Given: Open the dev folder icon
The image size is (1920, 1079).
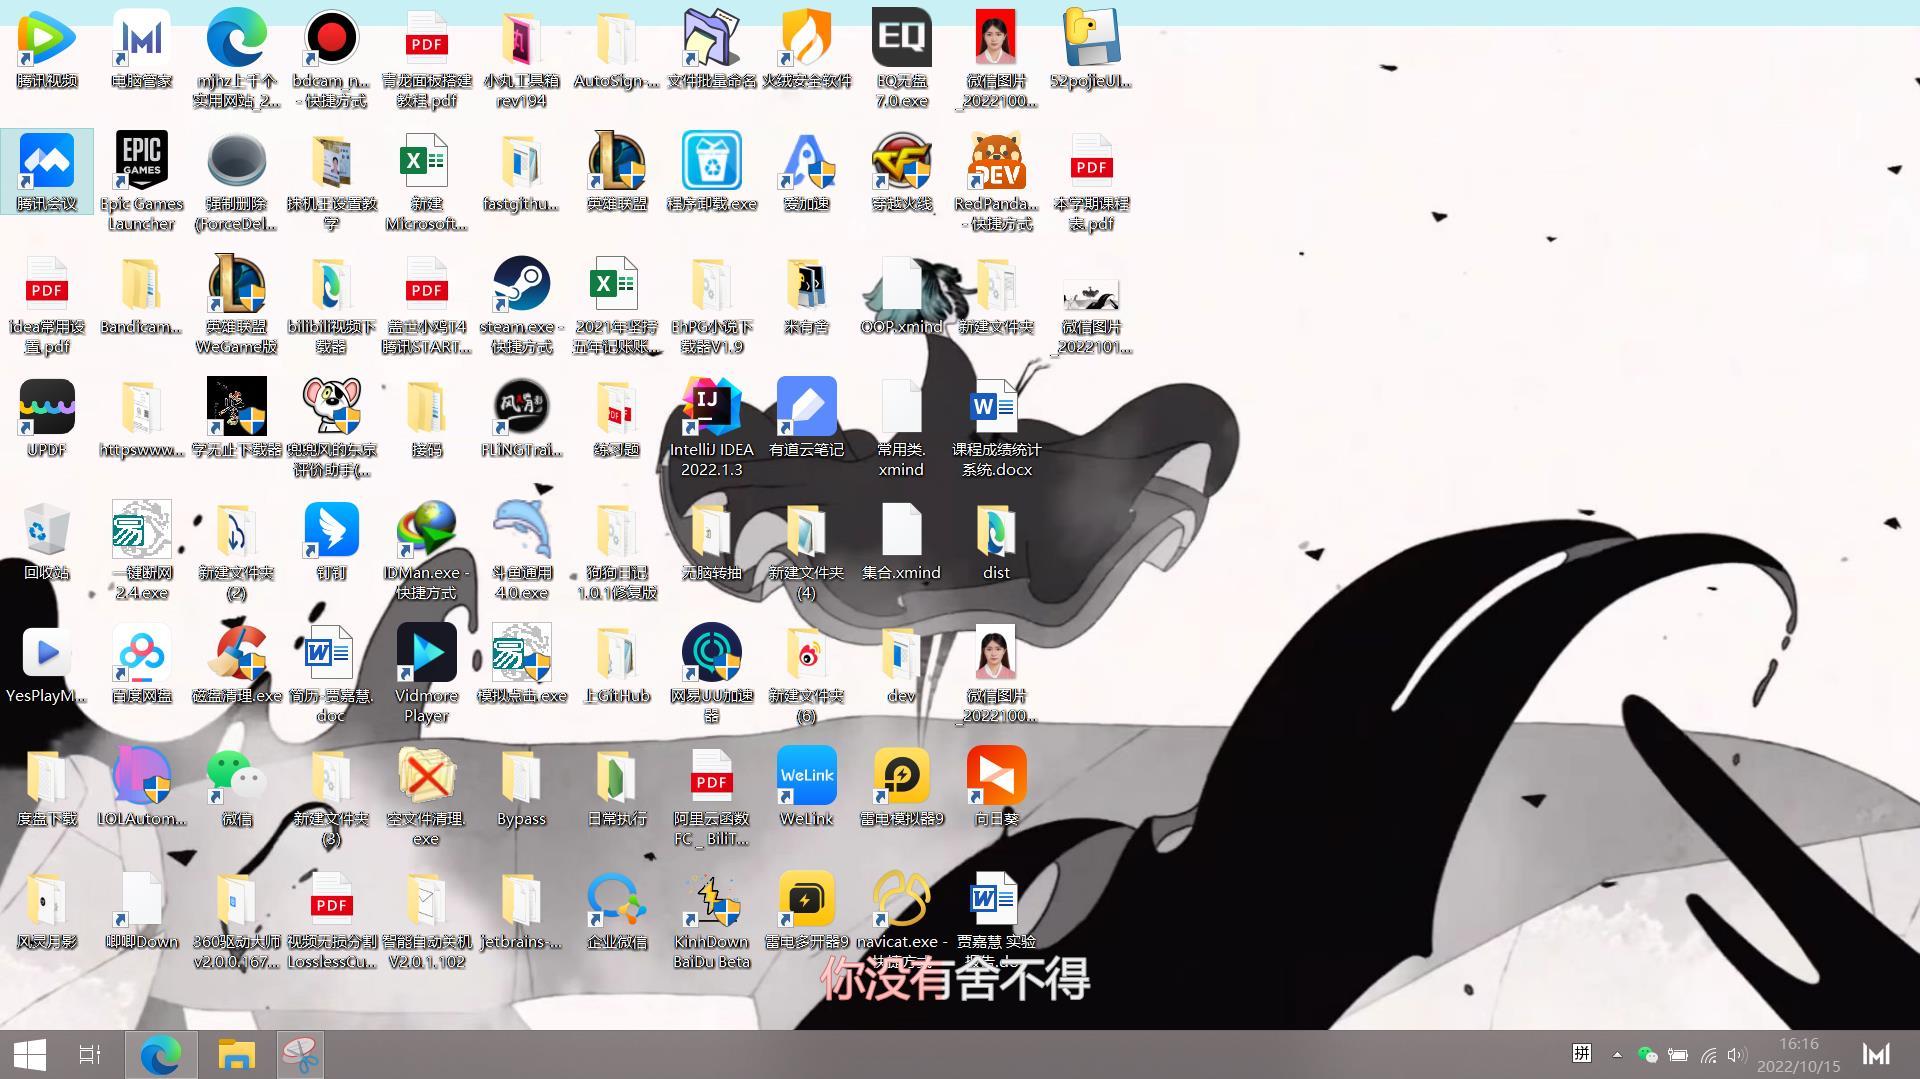Looking at the screenshot, I should (x=901, y=664).
